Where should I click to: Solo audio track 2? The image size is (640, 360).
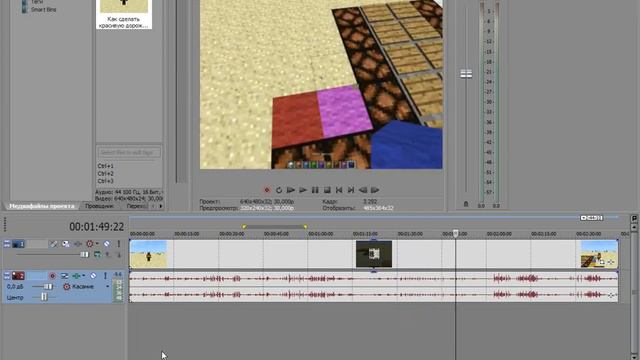105,276
